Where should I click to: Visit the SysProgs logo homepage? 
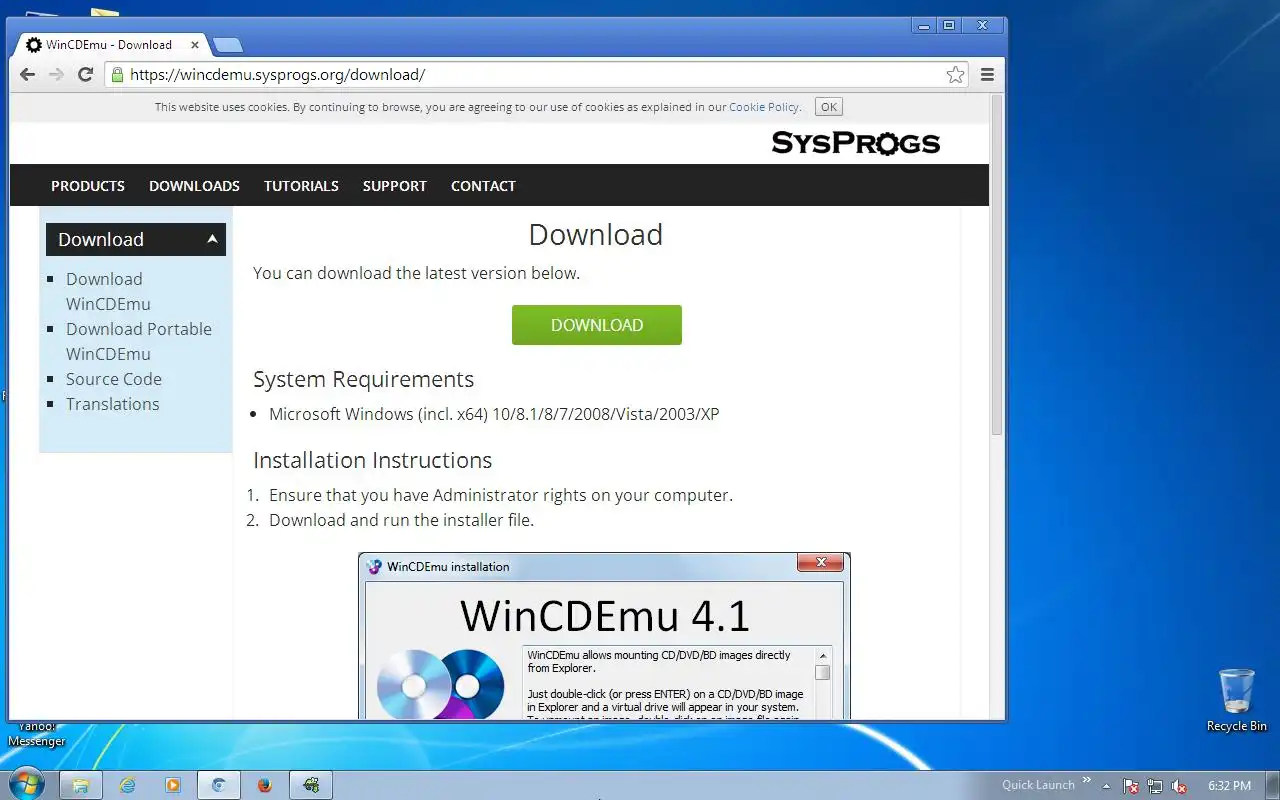tap(855, 143)
